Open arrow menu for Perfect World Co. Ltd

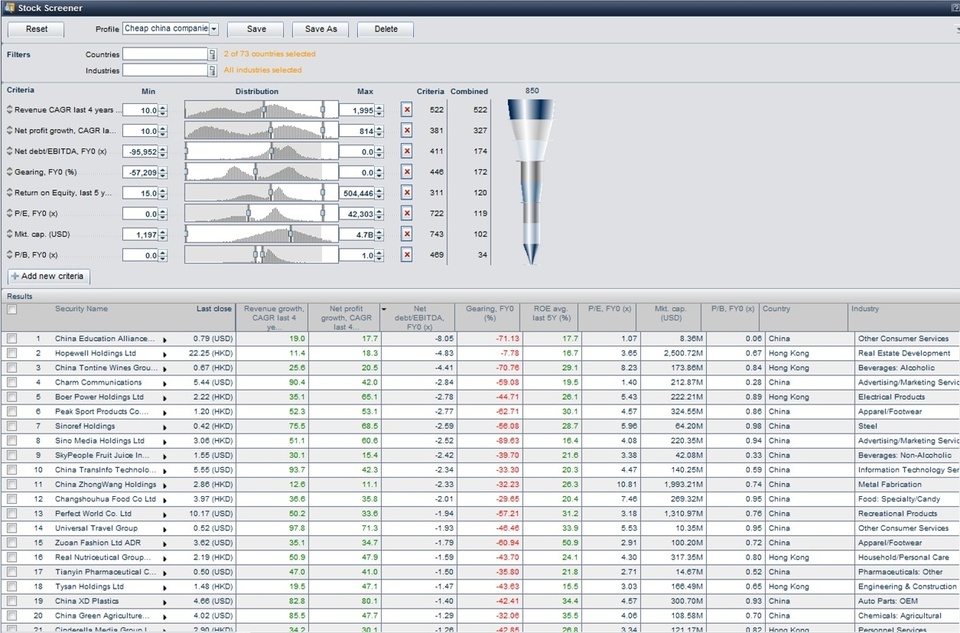pyautogui.click(x=165, y=514)
